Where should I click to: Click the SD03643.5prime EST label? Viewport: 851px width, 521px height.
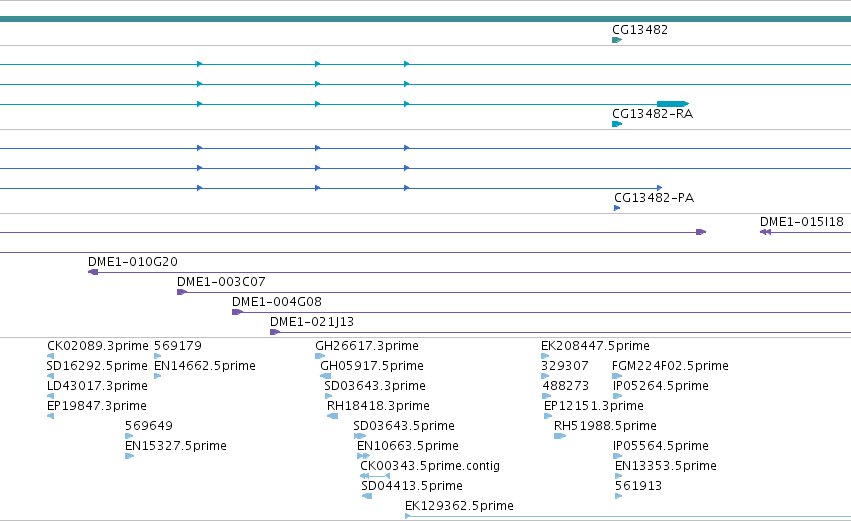pyautogui.click(x=404, y=426)
